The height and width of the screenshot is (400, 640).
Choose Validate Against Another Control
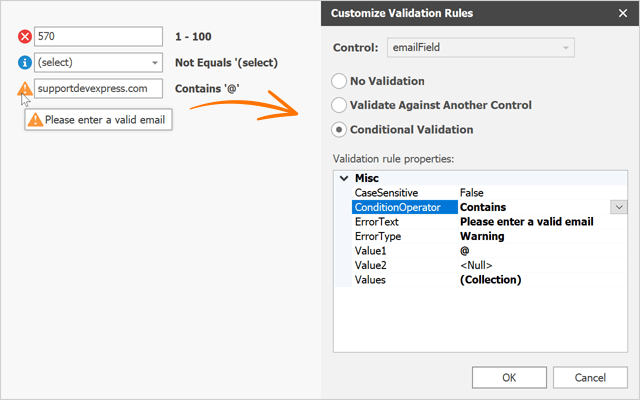[x=340, y=105]
